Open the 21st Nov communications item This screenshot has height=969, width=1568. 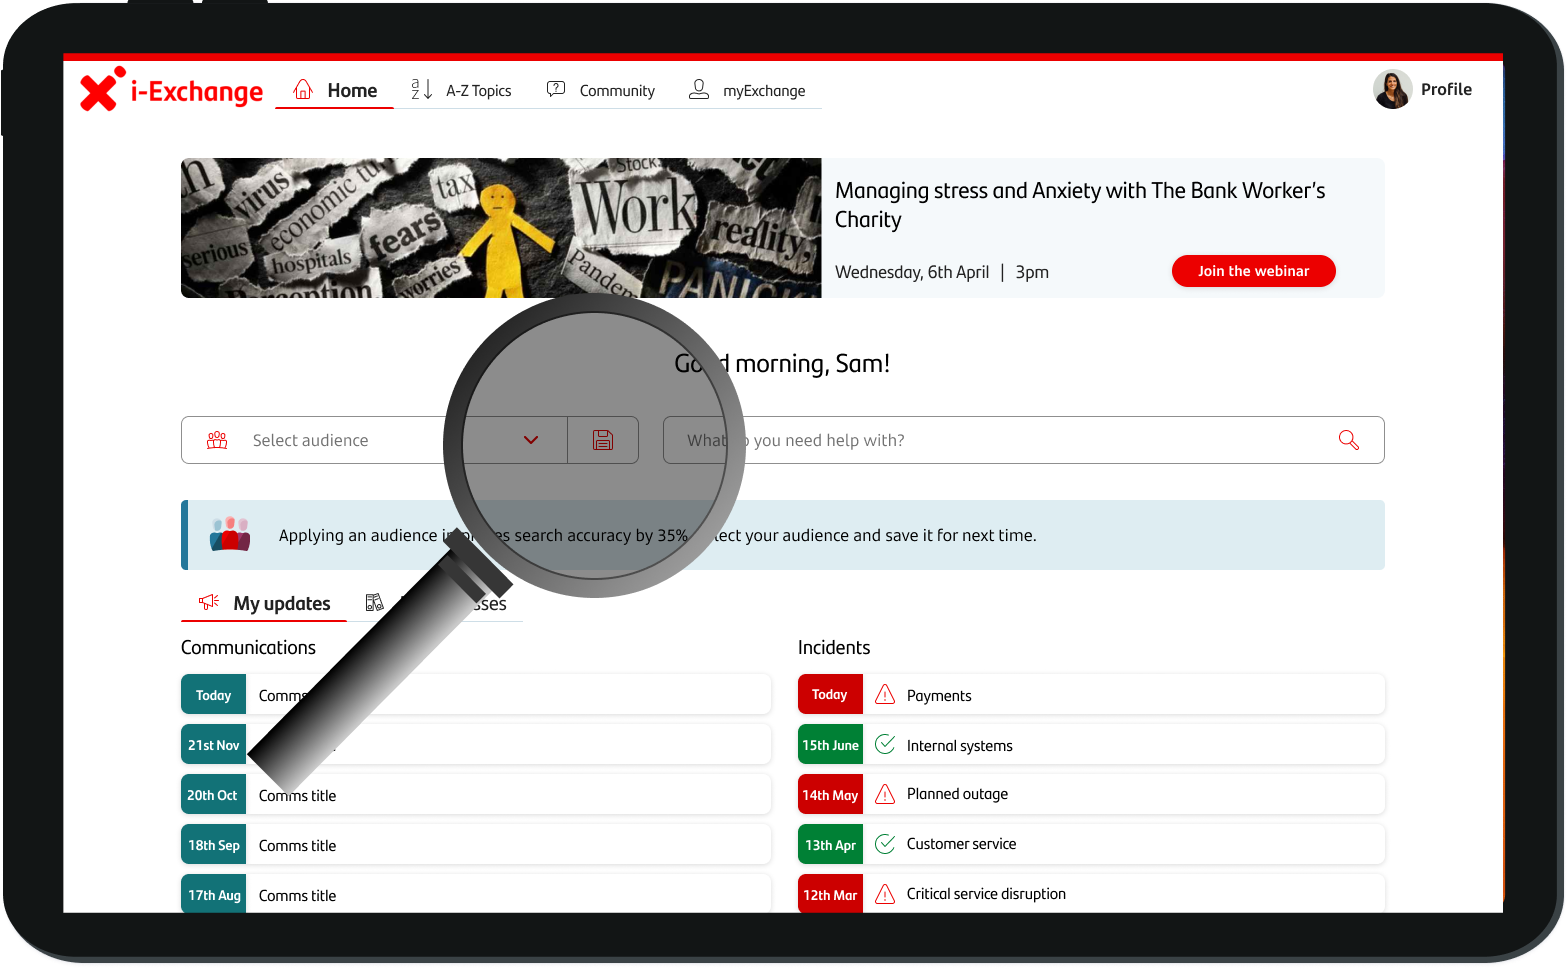pos(476,744)
